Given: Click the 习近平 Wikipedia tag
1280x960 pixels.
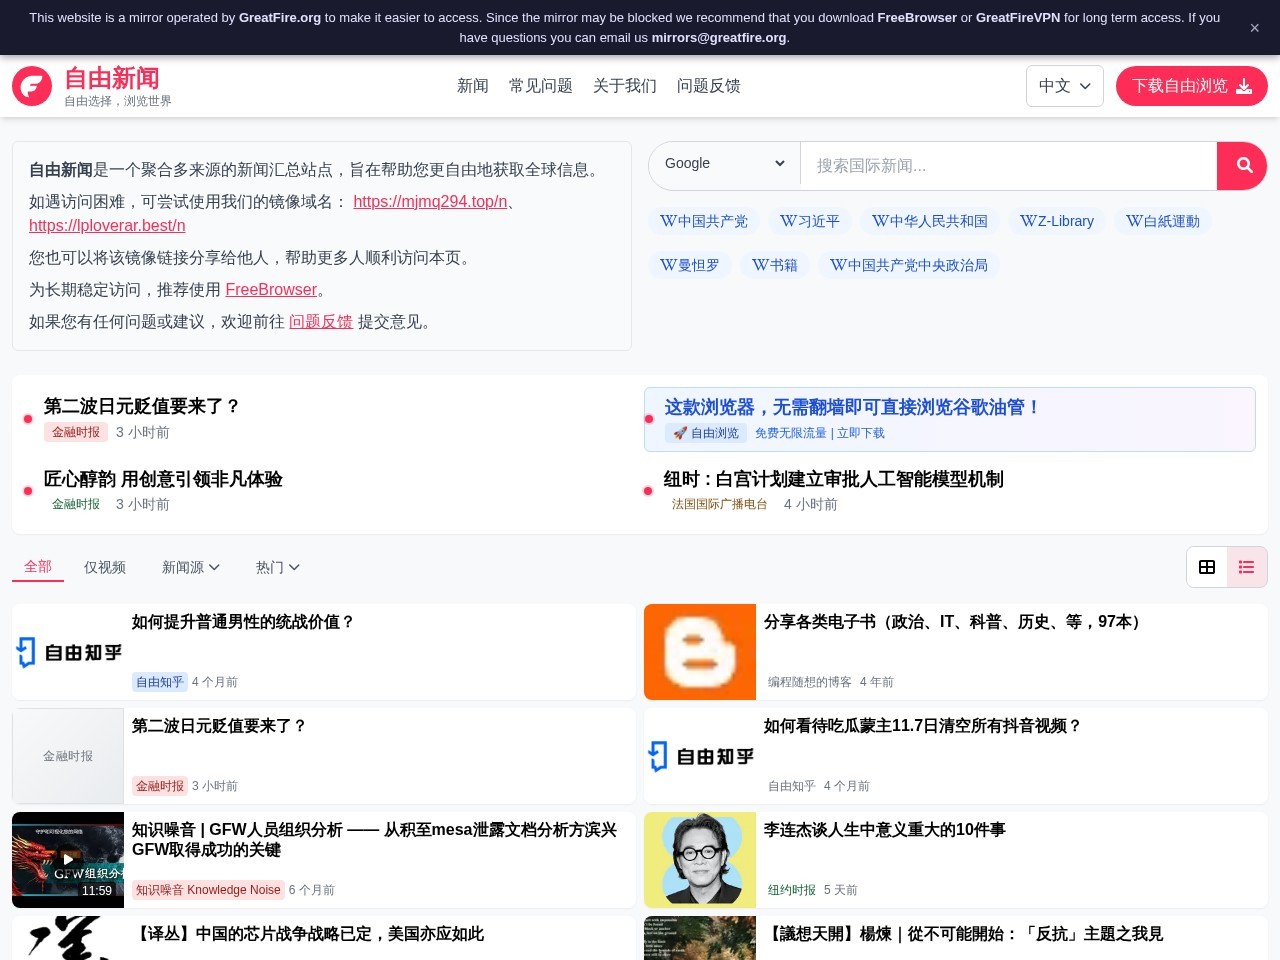Looking at the screenshot, I should click(810, 221).
